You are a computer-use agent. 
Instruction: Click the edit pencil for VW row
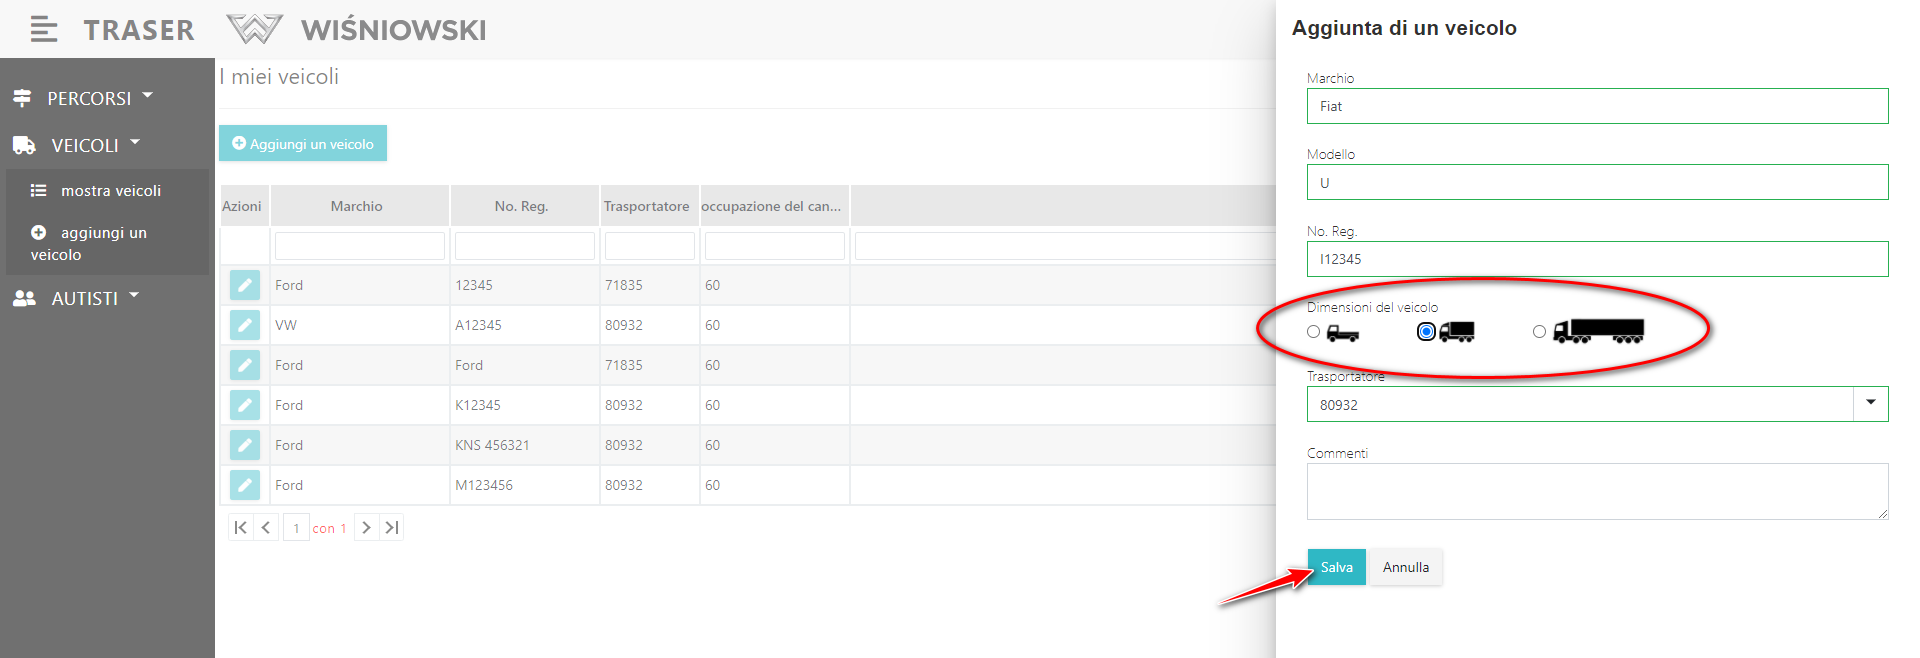(x=244, y=325)
